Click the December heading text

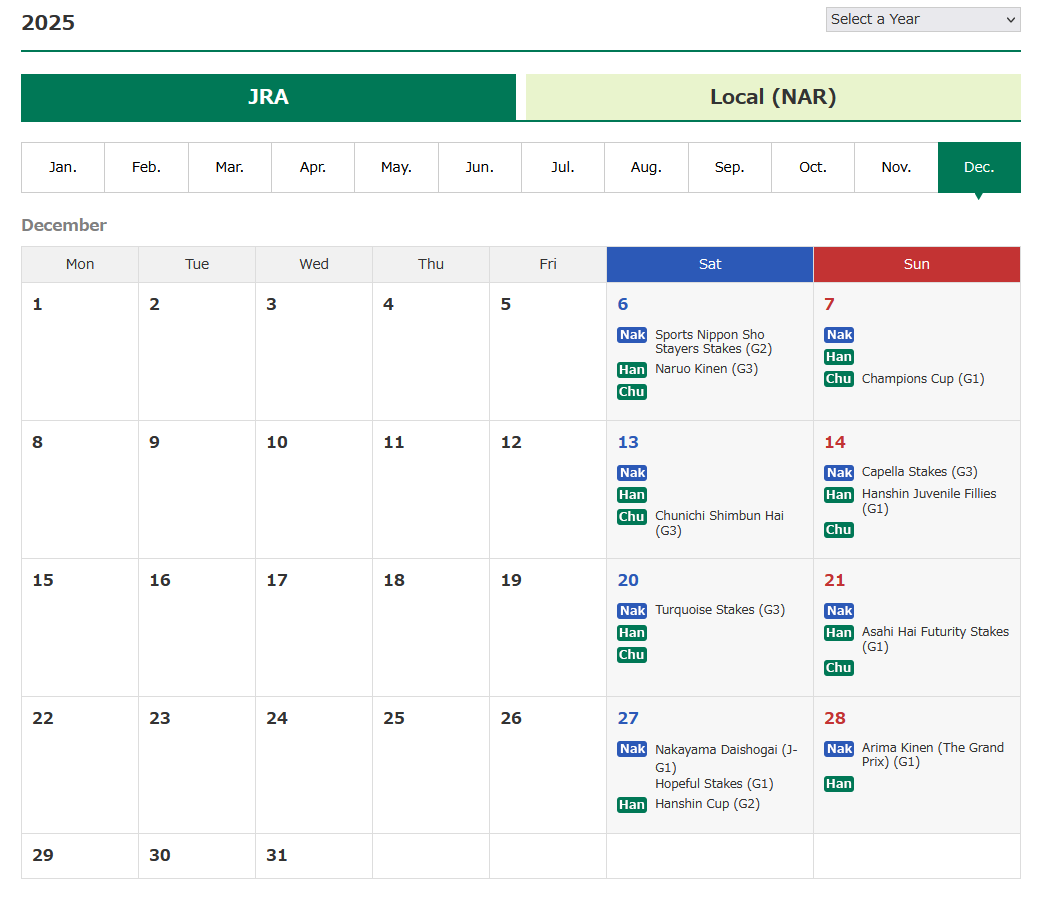point(64,225)
